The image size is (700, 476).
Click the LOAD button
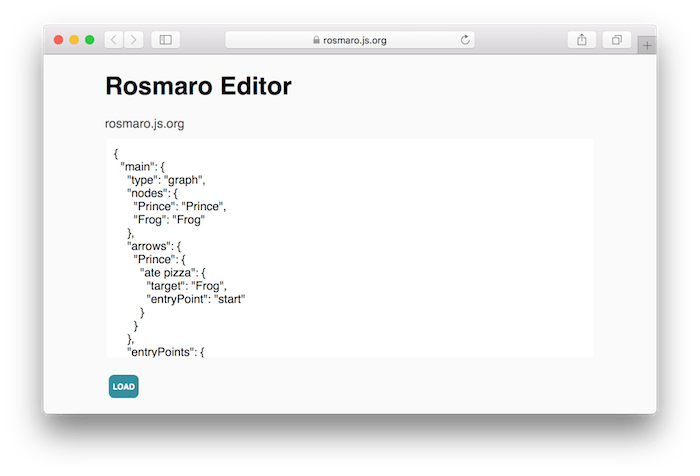tap(124, 386)
